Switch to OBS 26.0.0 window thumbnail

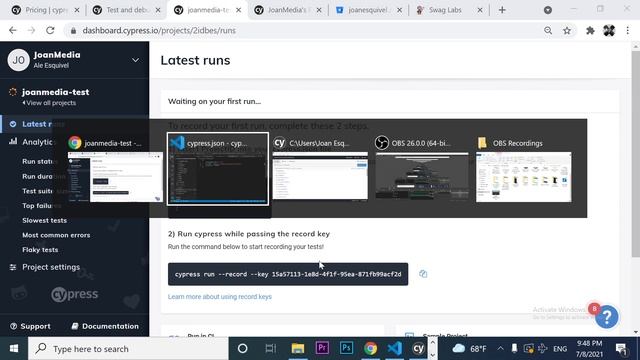(422, 169)
